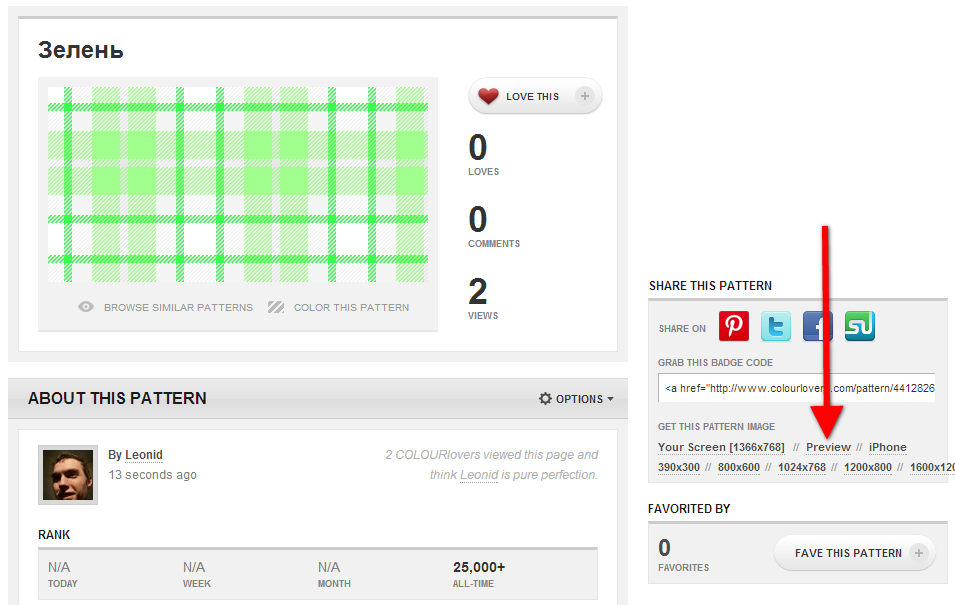Click the plus on Love This button
This screenshot has width=955, height=605.
click(585, 97)
